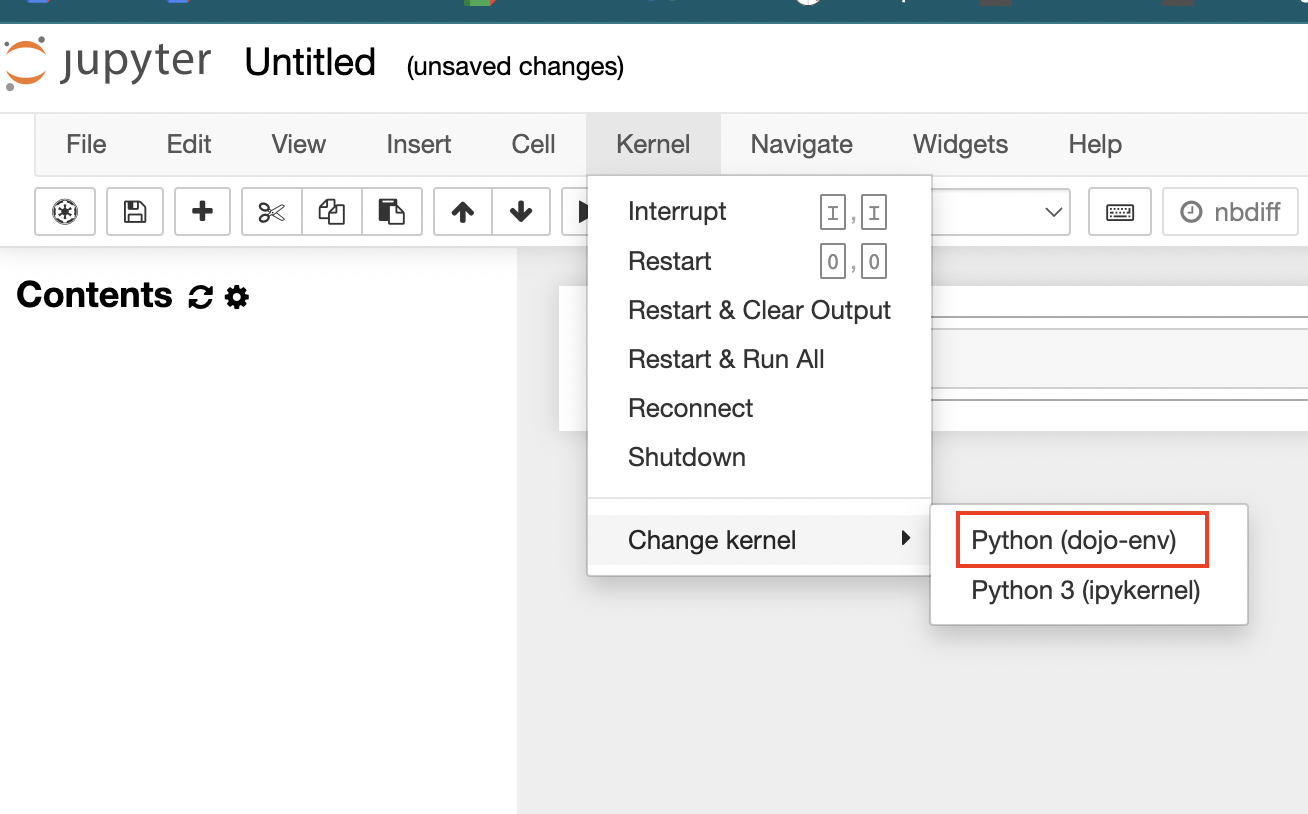The image size is (1308, 814).
Task: Cut selected cells with scissors icon
Action: [x=272, y=212]
